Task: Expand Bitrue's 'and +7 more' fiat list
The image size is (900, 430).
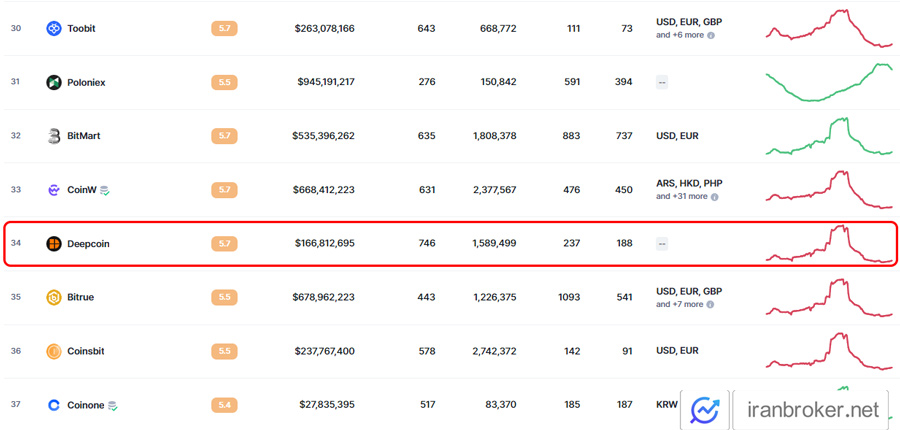Action: (x=680, y=304)
